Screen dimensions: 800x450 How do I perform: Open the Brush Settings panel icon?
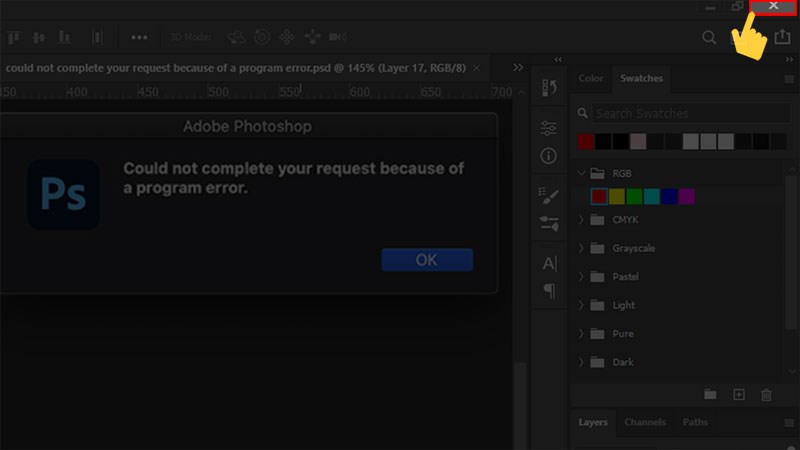549,223
